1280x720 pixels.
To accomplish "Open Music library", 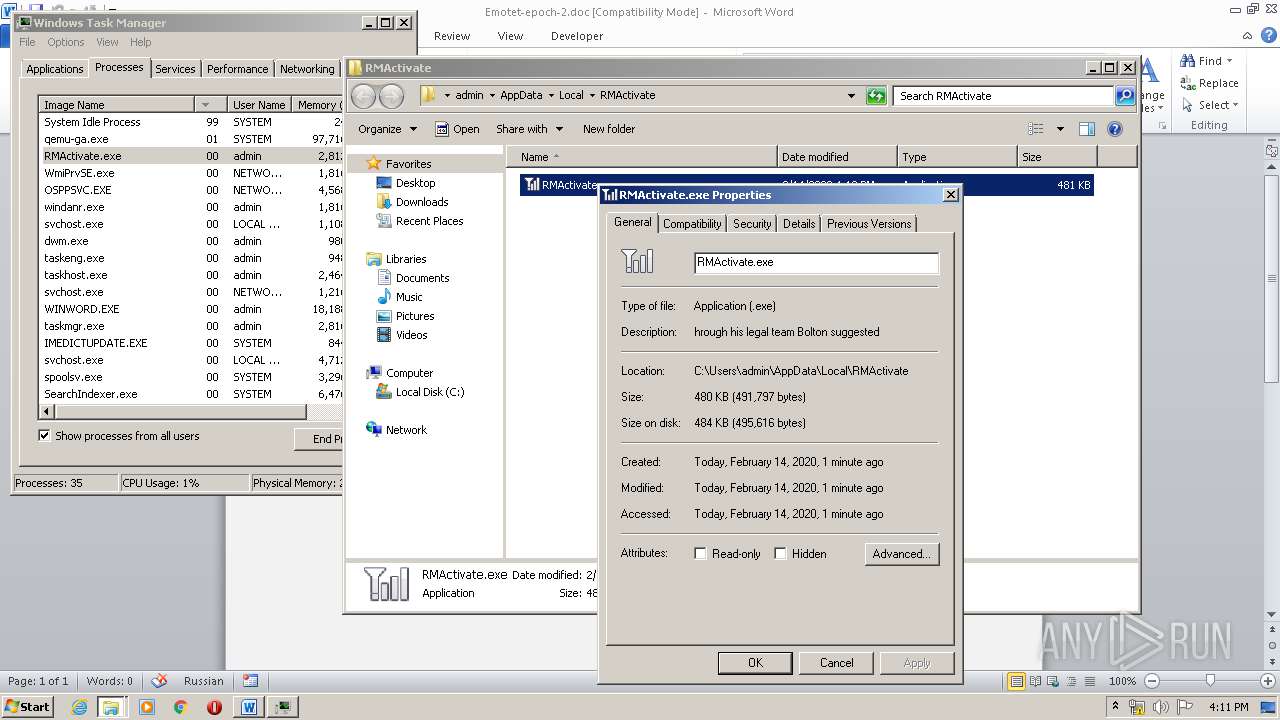I will (x=409, y=297).
